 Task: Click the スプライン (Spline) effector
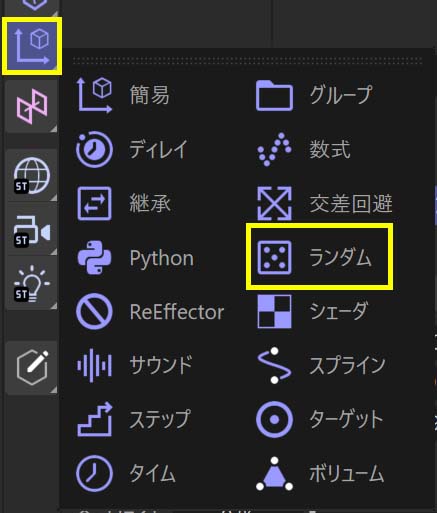[321, 365]
